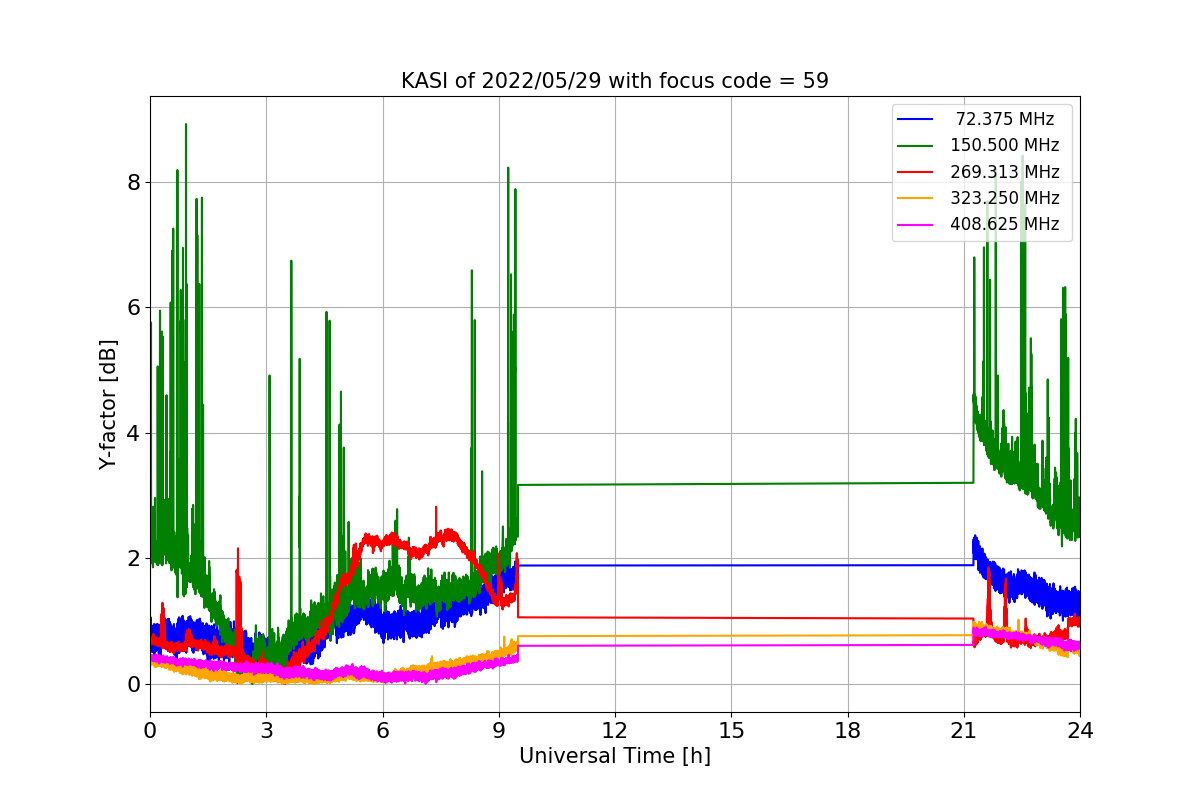Screen dimensions: 1200x800
Task: Click the blue legend line swatch
Action: (x=915, y=120)
